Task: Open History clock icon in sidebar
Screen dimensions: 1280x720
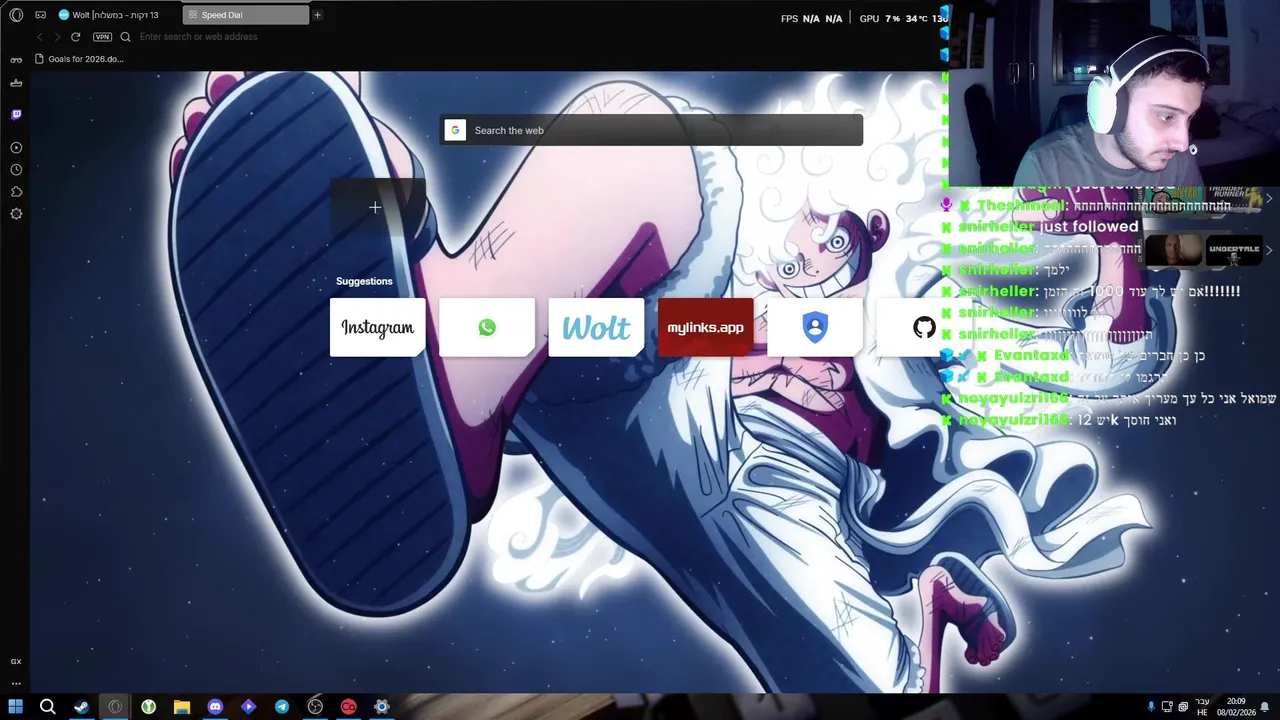Action: [16, 170]
